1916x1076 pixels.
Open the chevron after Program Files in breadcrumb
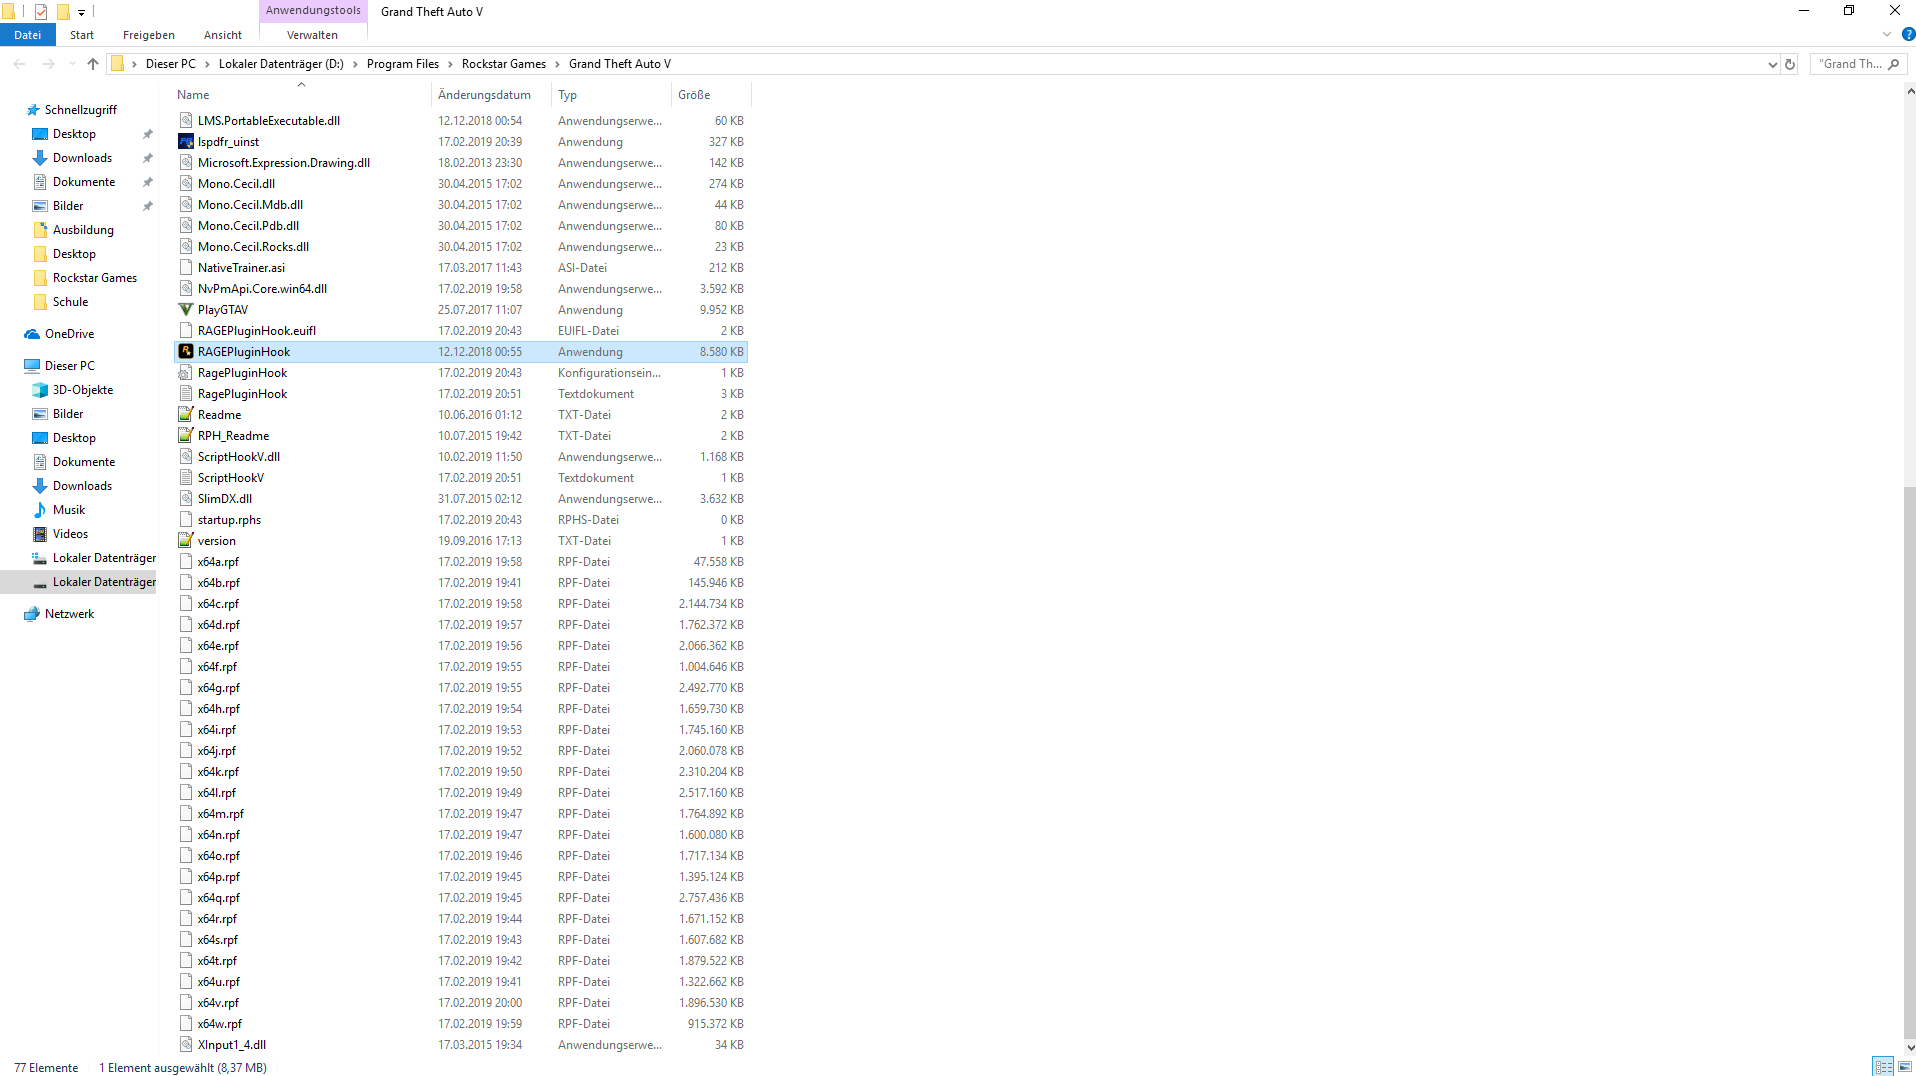tap(450, 64)
